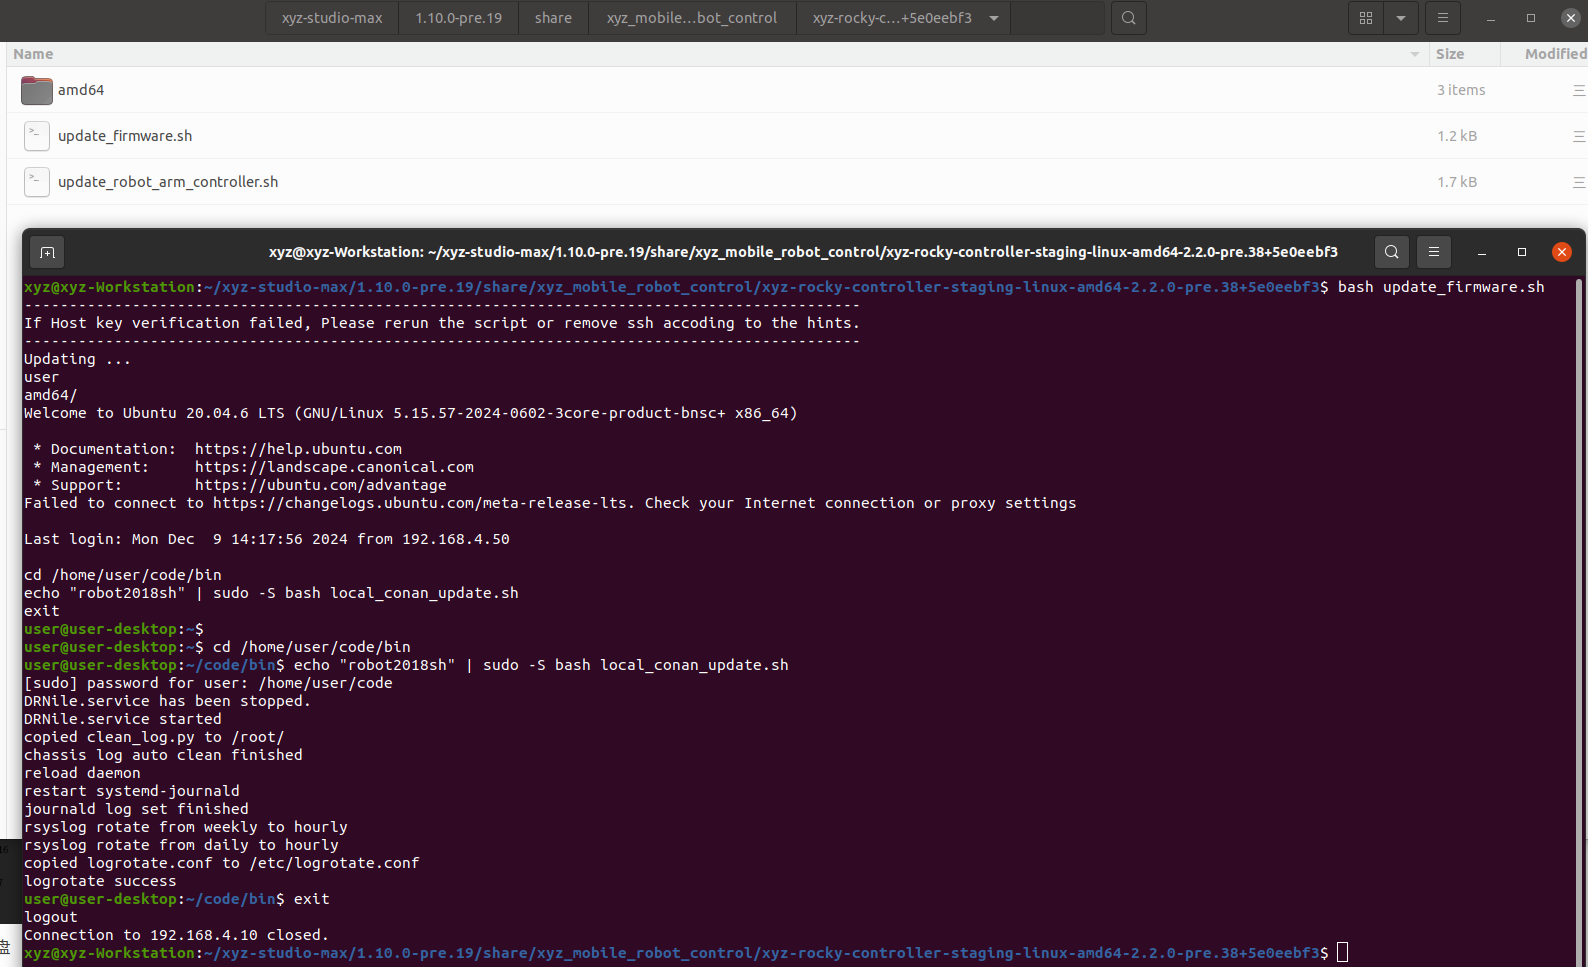Screen dimensions: 1588x967
Task: Click the 'Last login: Mon Dec 9' line
Action: click(267, 539)
